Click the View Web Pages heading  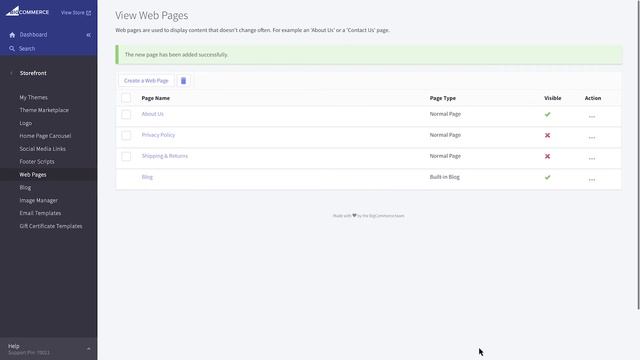click(x=151, y=15)
